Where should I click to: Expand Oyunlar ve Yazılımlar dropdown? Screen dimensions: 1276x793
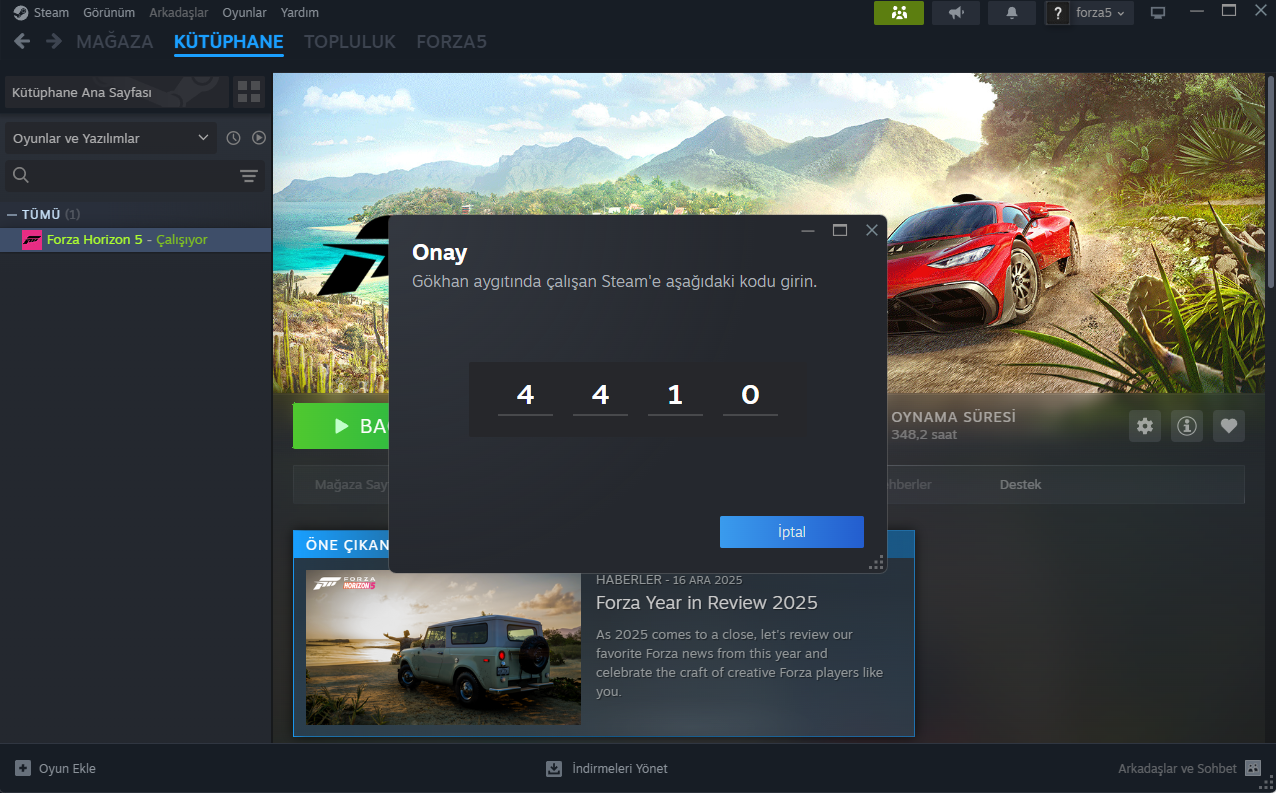pos(111,138)
